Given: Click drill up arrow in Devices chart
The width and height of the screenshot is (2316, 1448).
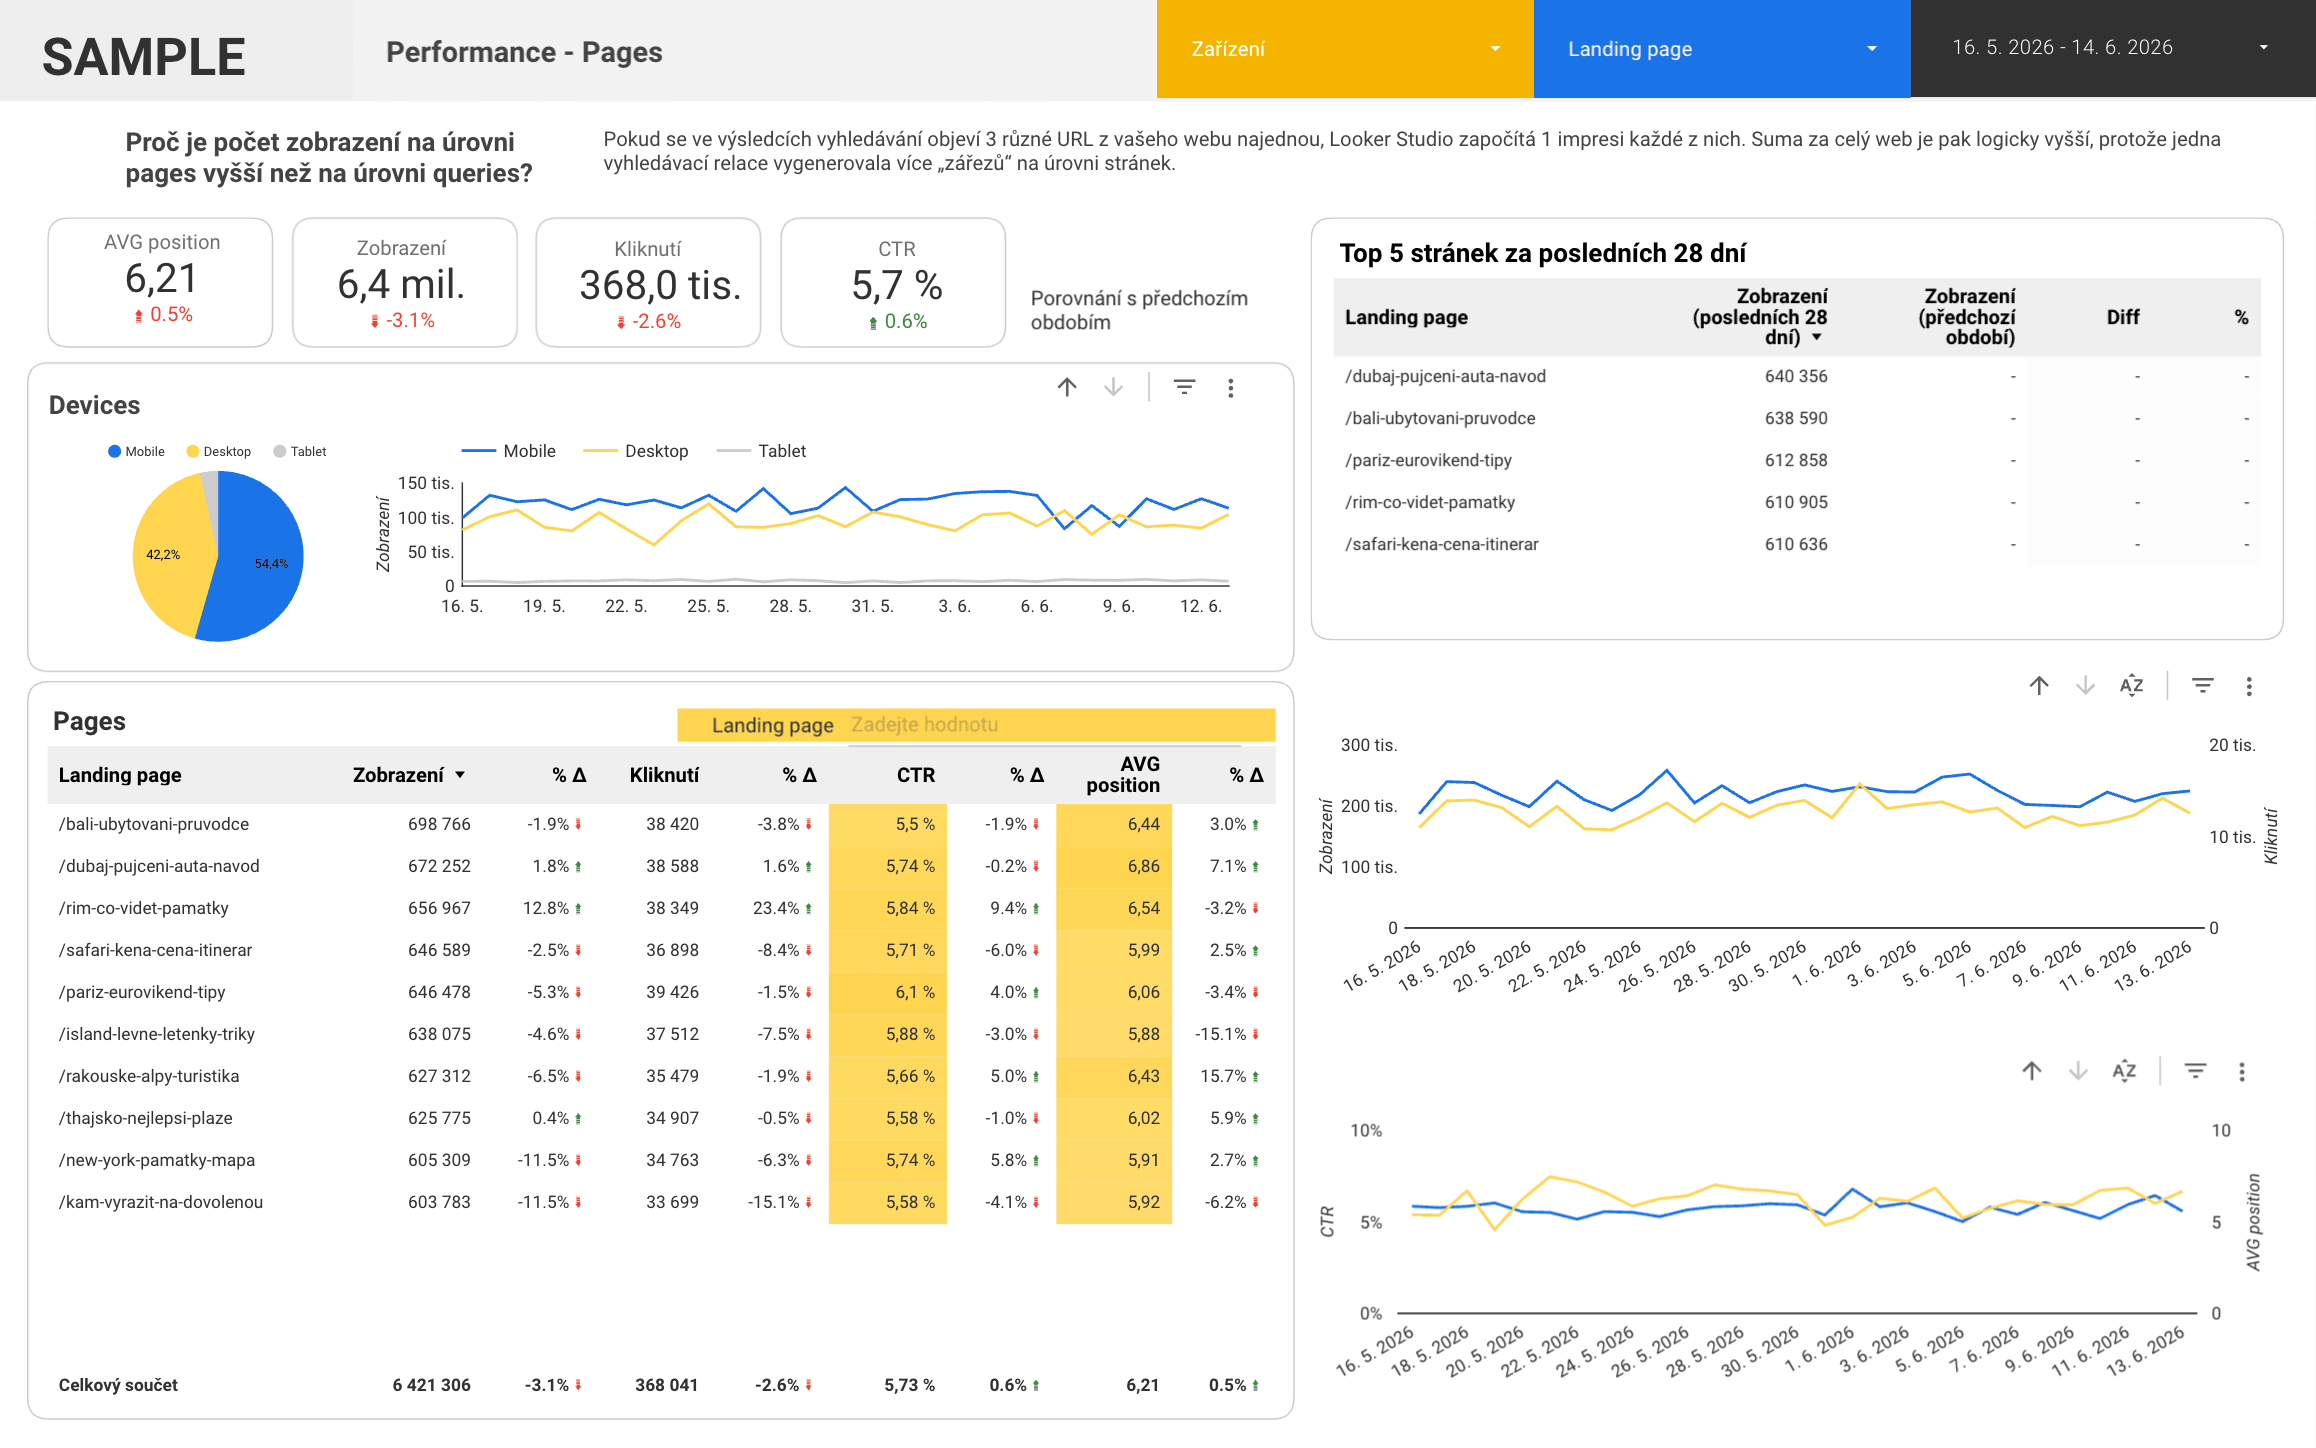Looking at the screenshot, I should click(1067, 387).
